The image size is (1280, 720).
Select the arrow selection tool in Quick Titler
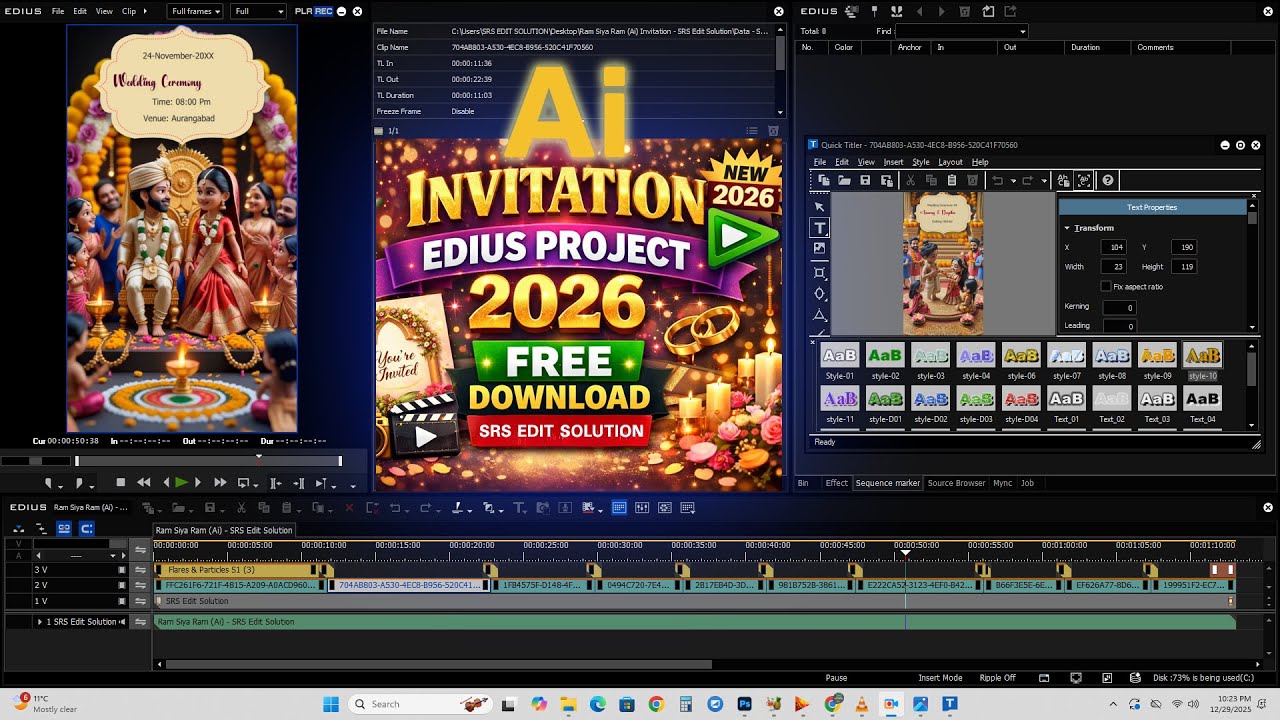[x=819, y=207]
